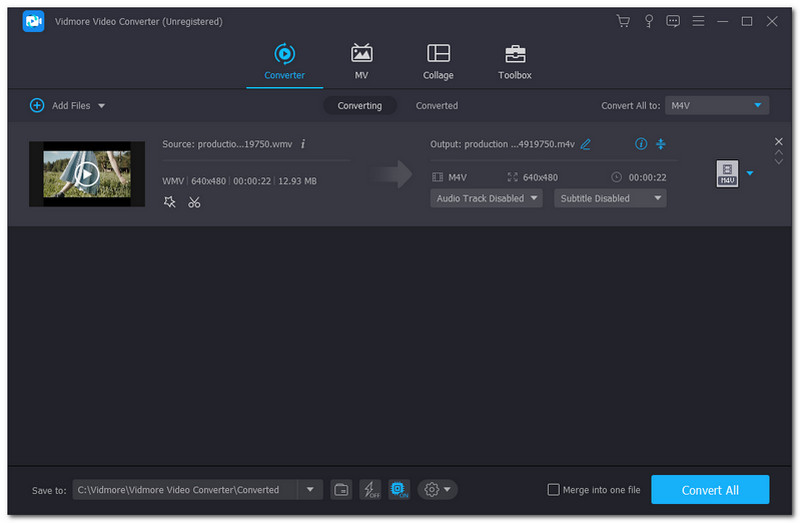Switch to the Toolbox tab
This screenshot has height=523, width=800.
(x=515, y=61)
